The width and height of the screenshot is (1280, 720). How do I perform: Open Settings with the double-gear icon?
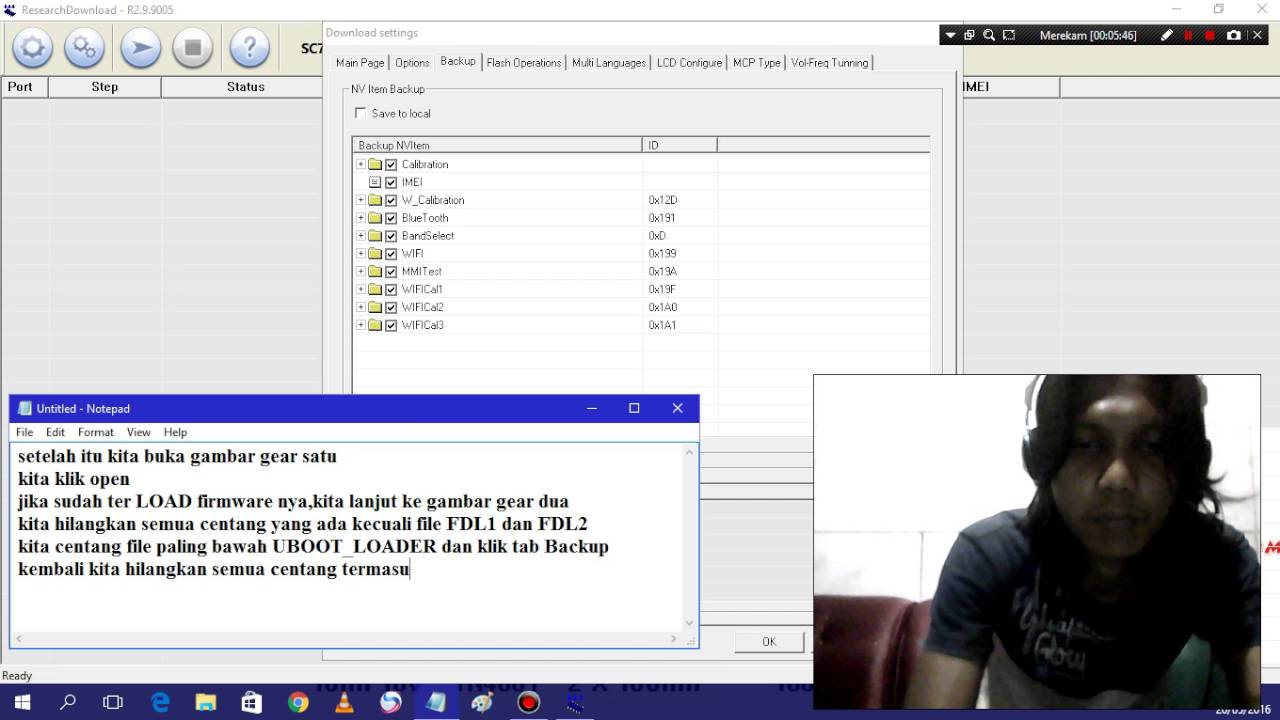pos(85,47)
